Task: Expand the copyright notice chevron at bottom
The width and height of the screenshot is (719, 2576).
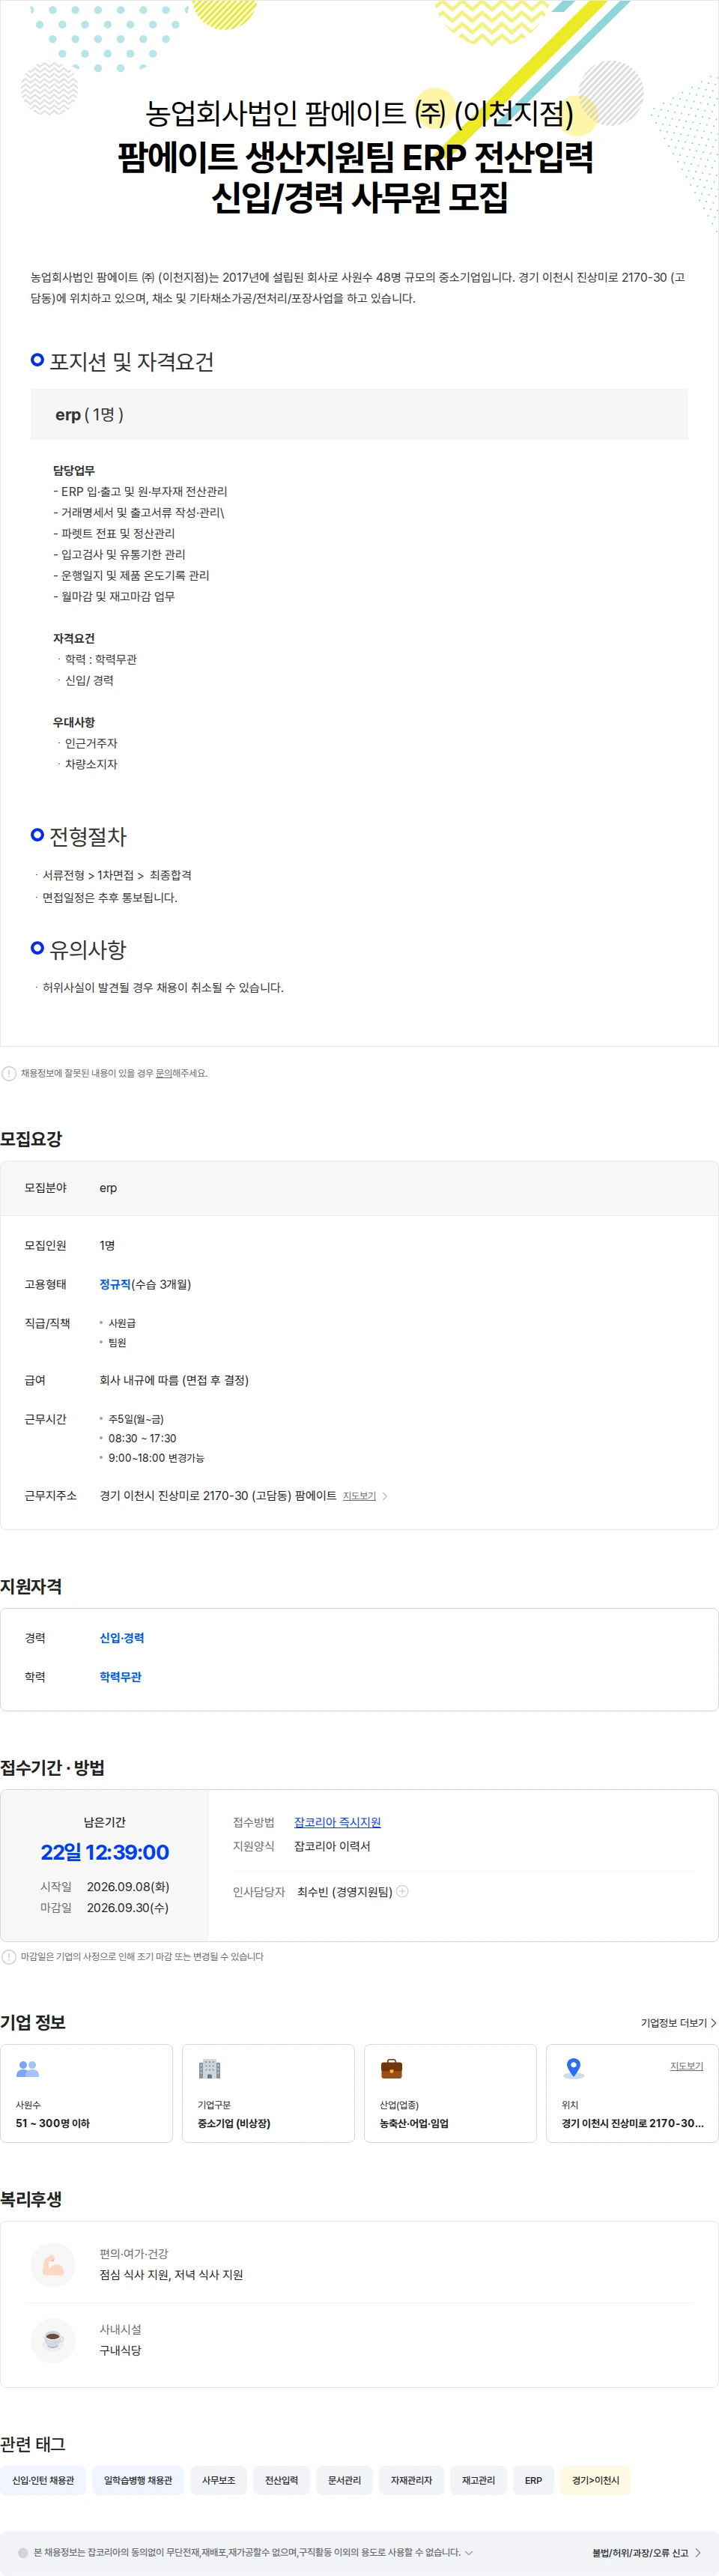Action: coord(469,2552)
